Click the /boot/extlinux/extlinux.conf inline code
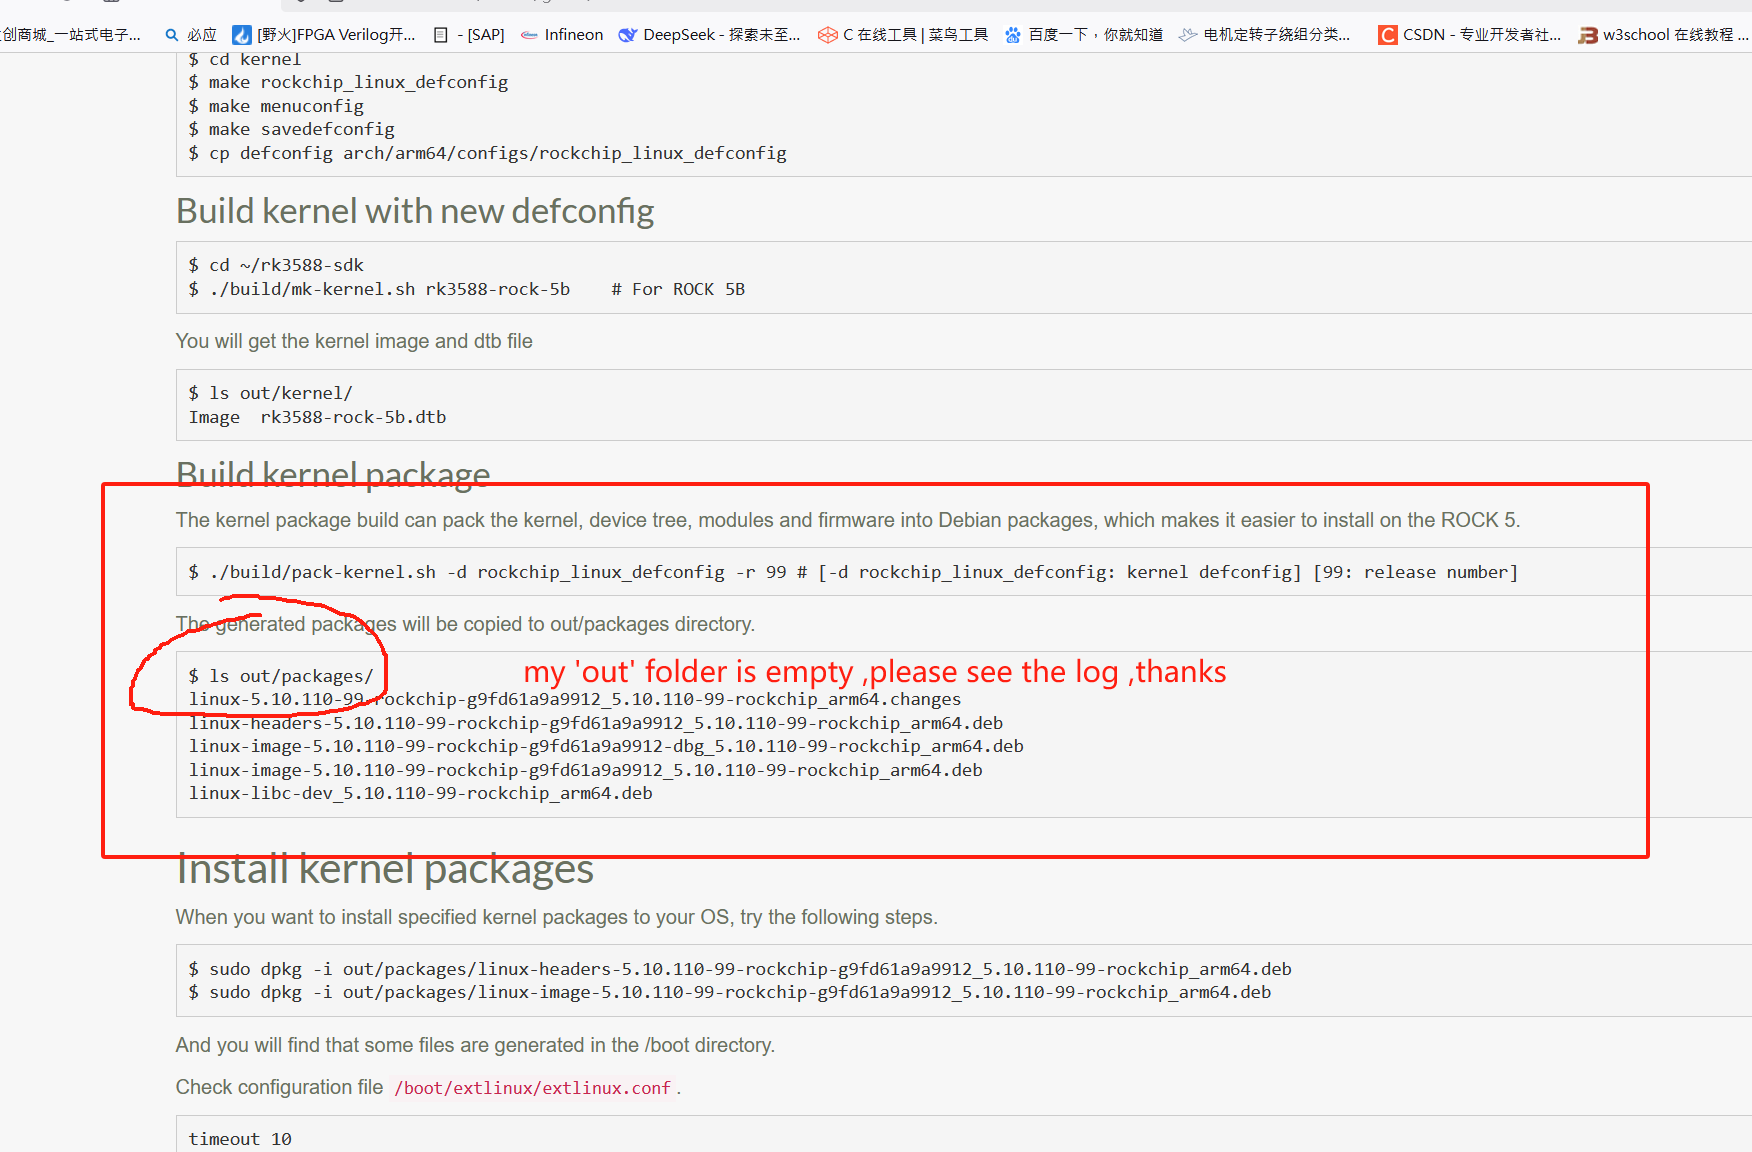 click(x=532, y=1088)
